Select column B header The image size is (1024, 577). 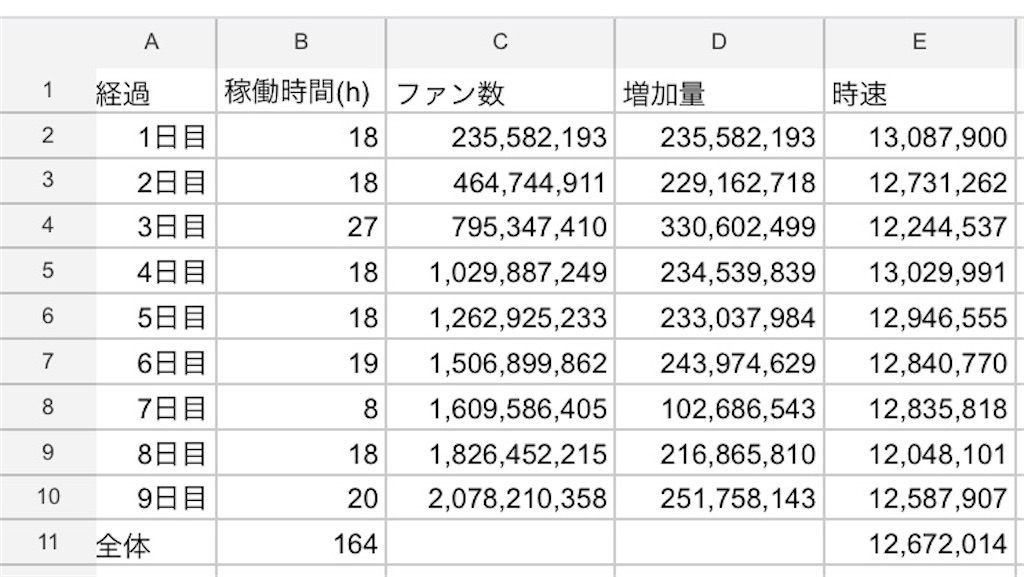[301, 43]
